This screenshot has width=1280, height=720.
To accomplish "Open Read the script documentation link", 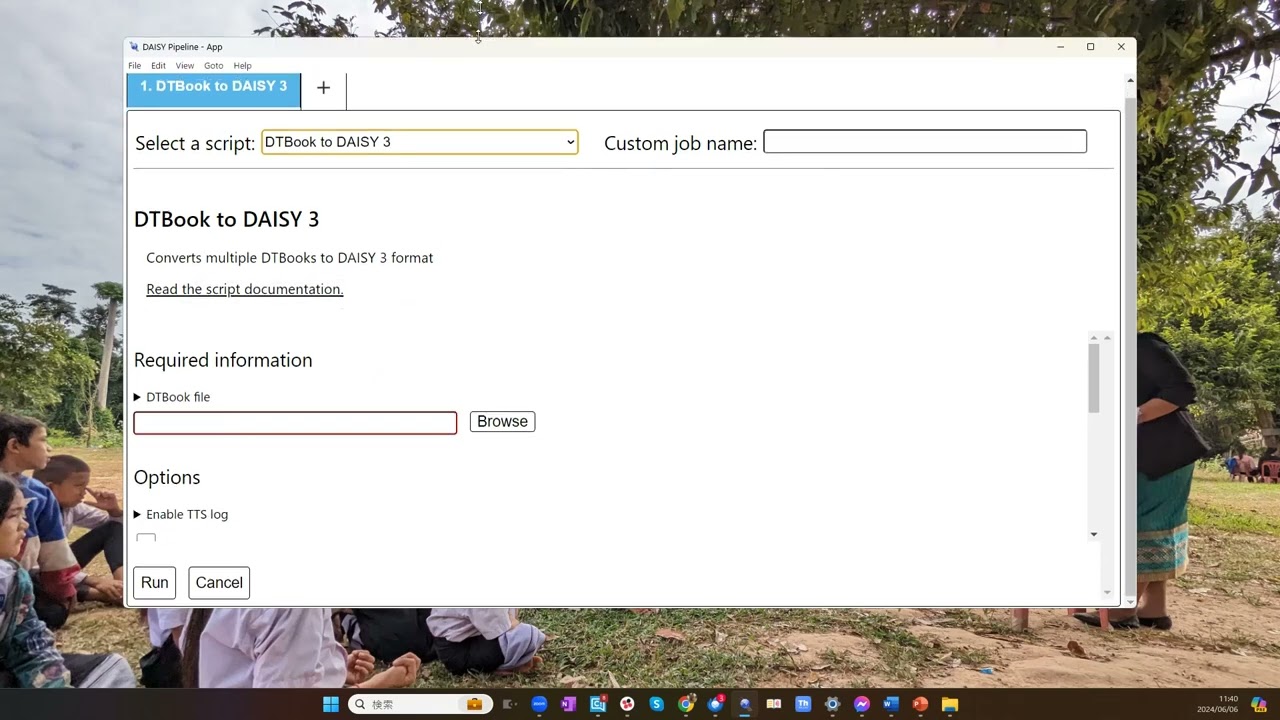I will point(245,289).
